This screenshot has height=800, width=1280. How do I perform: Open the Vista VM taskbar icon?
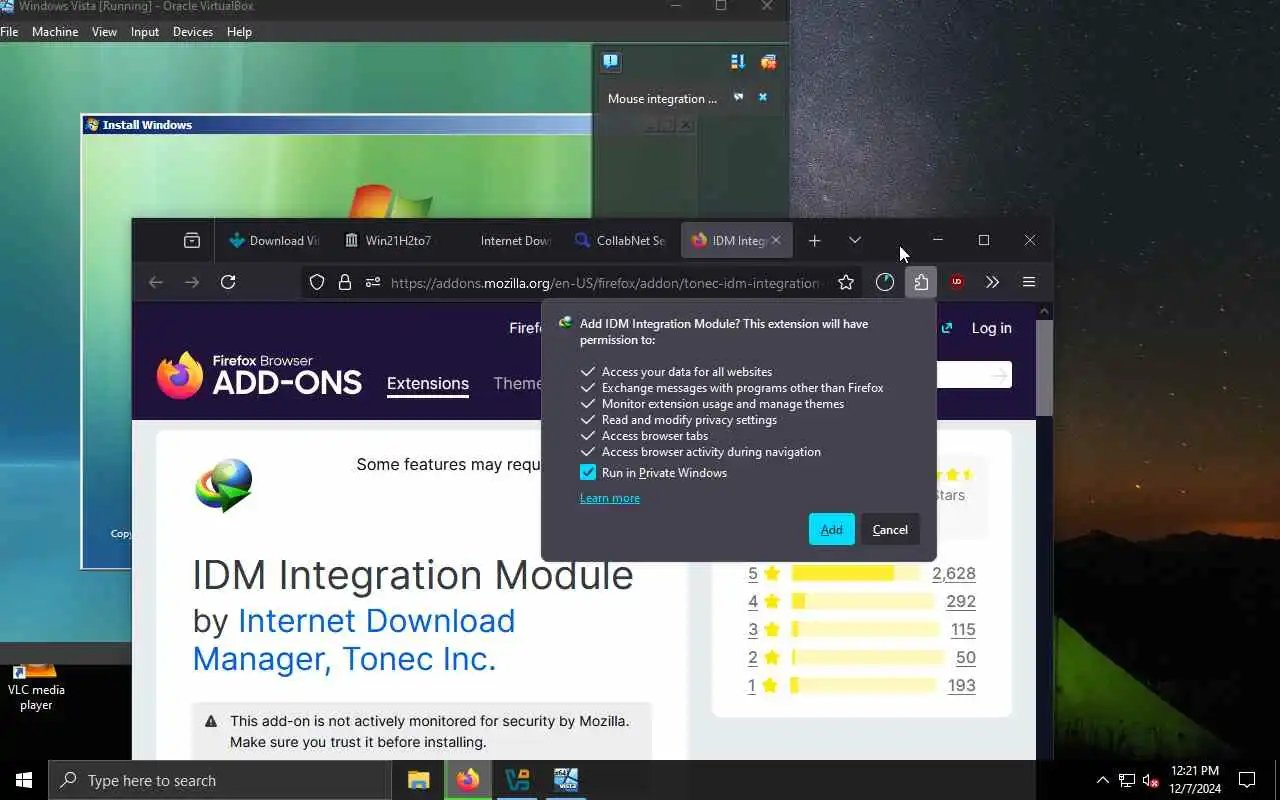click(x=566, y=780)
